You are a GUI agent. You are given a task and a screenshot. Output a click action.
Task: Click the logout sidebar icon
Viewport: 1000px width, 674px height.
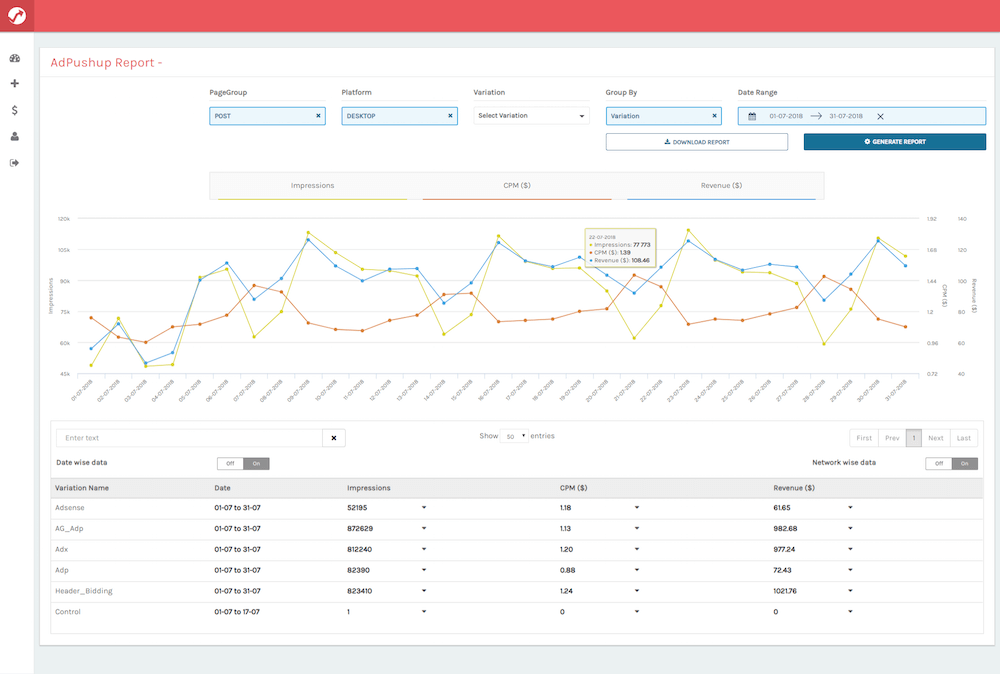15,163
